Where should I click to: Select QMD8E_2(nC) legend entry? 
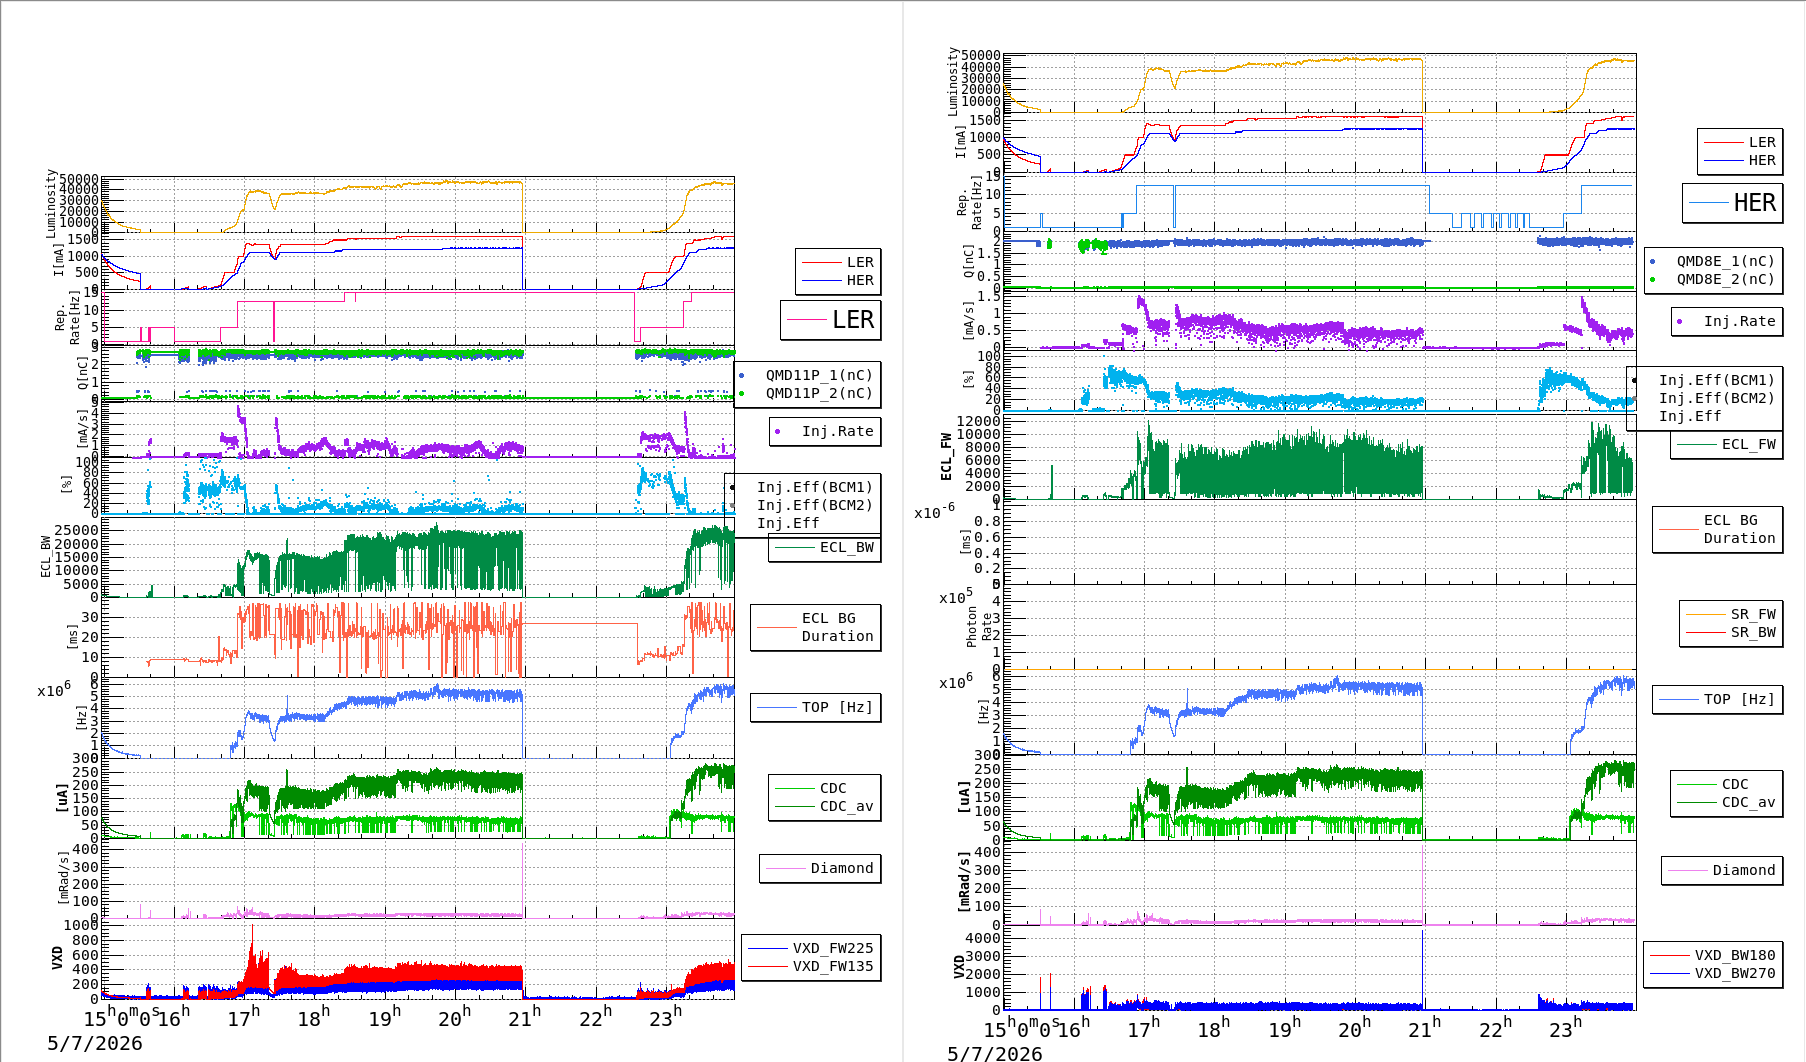coord(1725,279)
